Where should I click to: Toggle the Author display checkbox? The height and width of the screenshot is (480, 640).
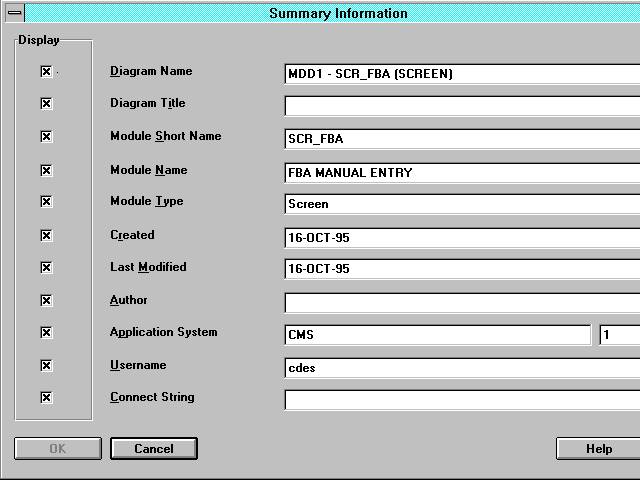(46, 301)
